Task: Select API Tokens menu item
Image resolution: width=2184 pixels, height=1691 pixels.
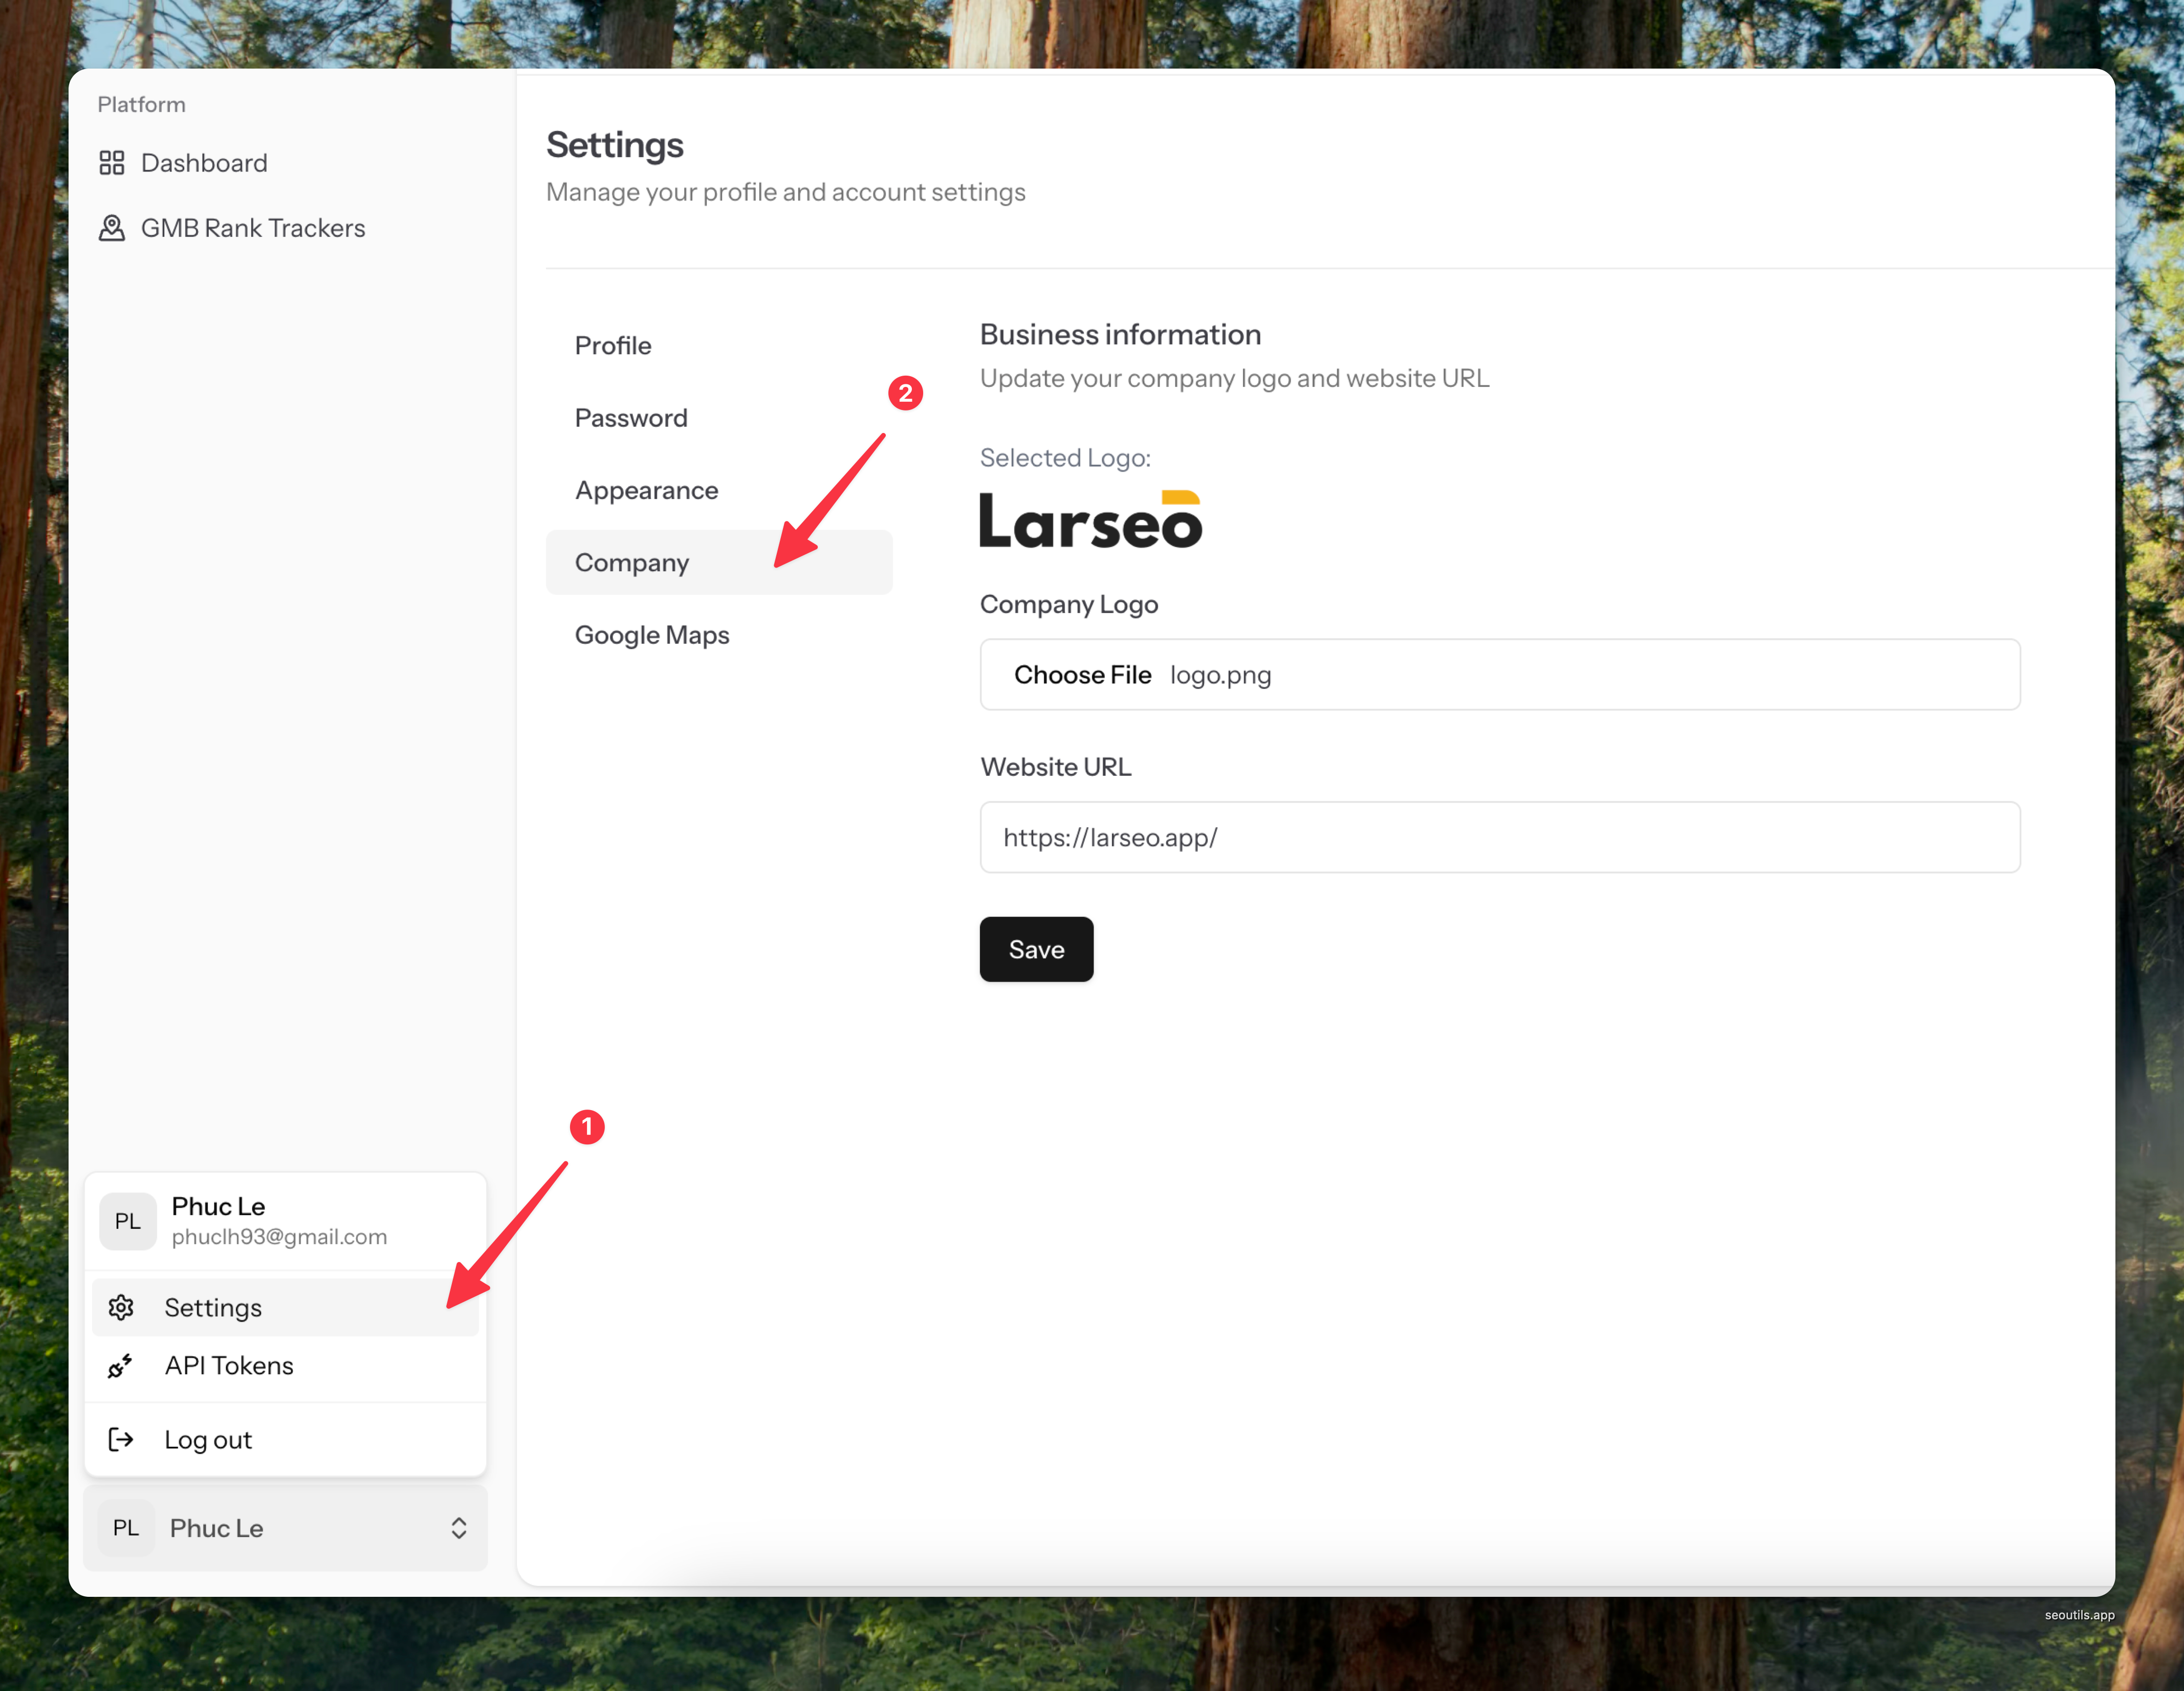Action: coord(229,1365)
